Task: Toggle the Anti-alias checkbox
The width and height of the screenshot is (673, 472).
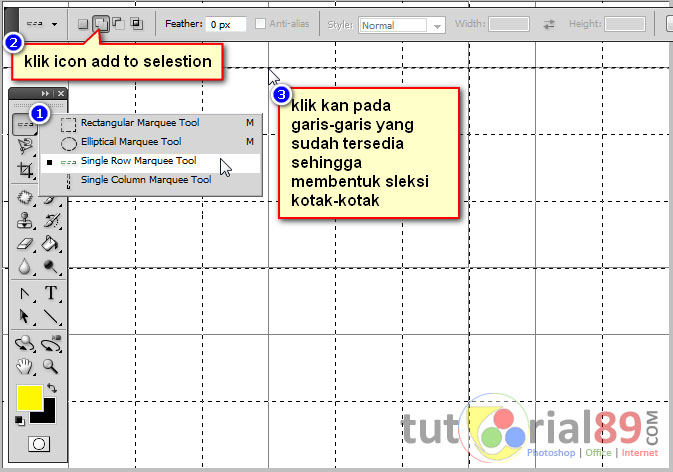Action: coord(260,24)
